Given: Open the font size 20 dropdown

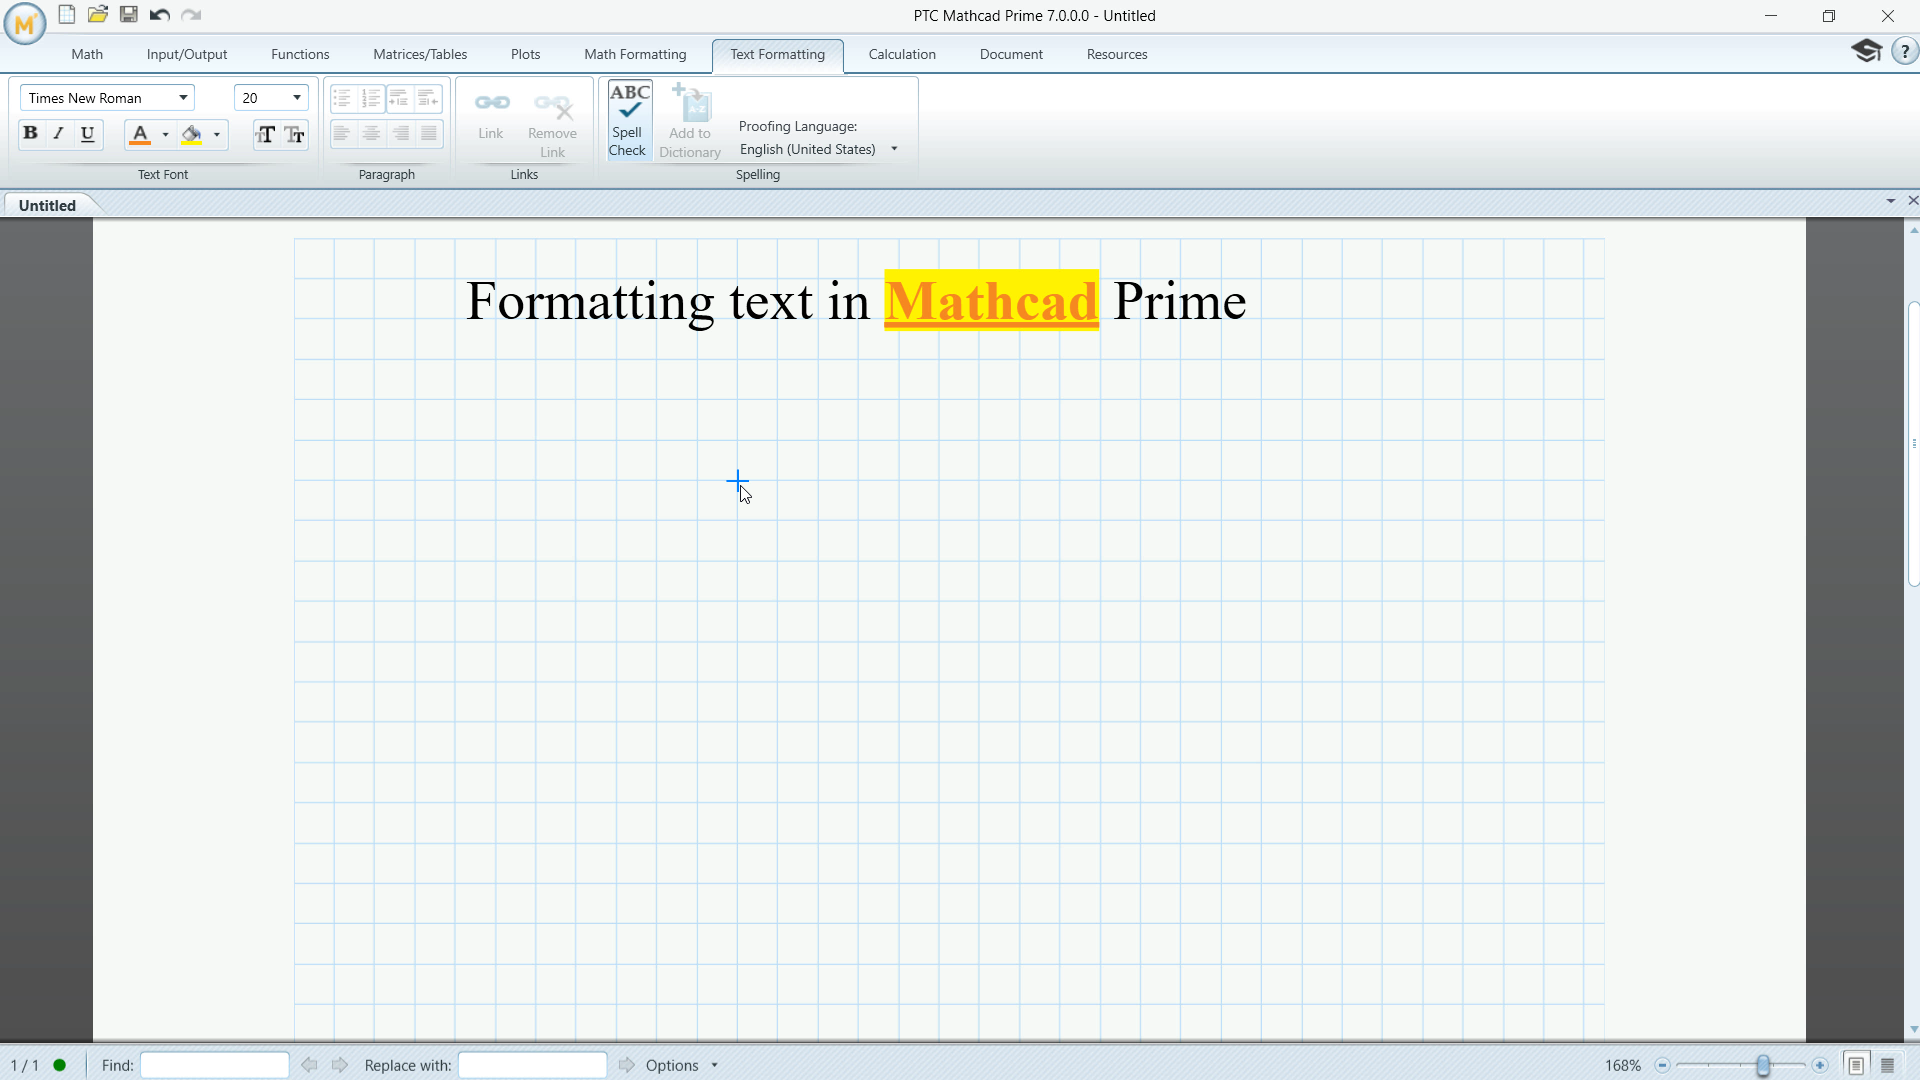Looking at the screenshot, I should (x=297, y=98).
